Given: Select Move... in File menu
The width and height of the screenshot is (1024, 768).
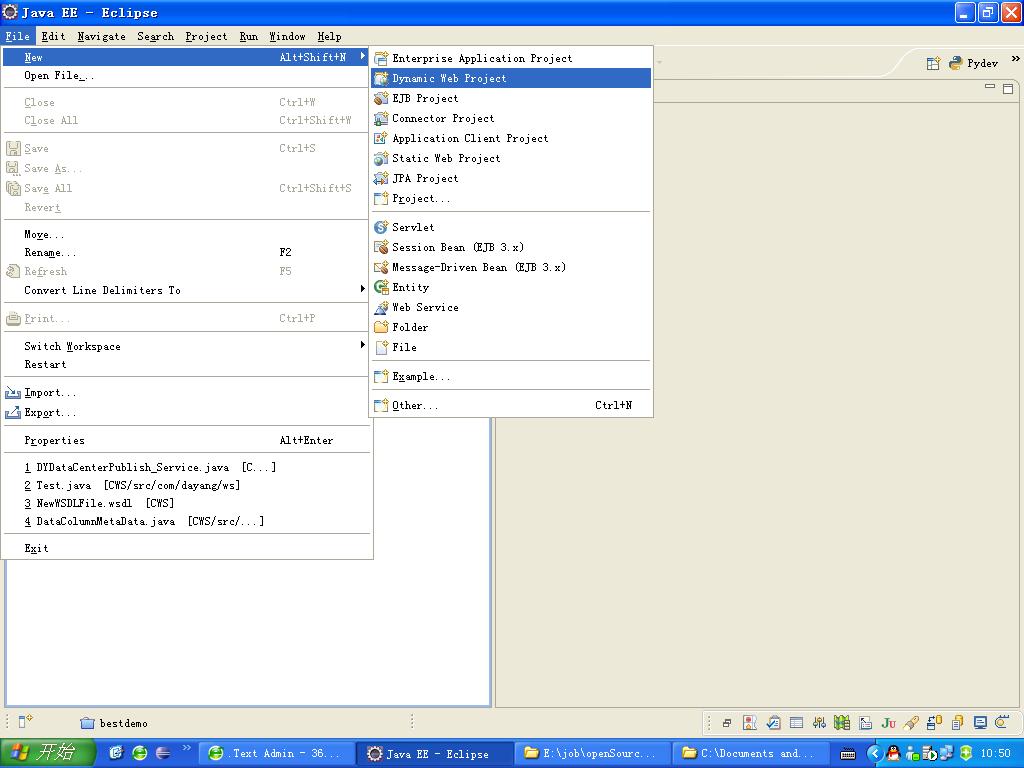Looking at the screenshot, I should (186, 234).
